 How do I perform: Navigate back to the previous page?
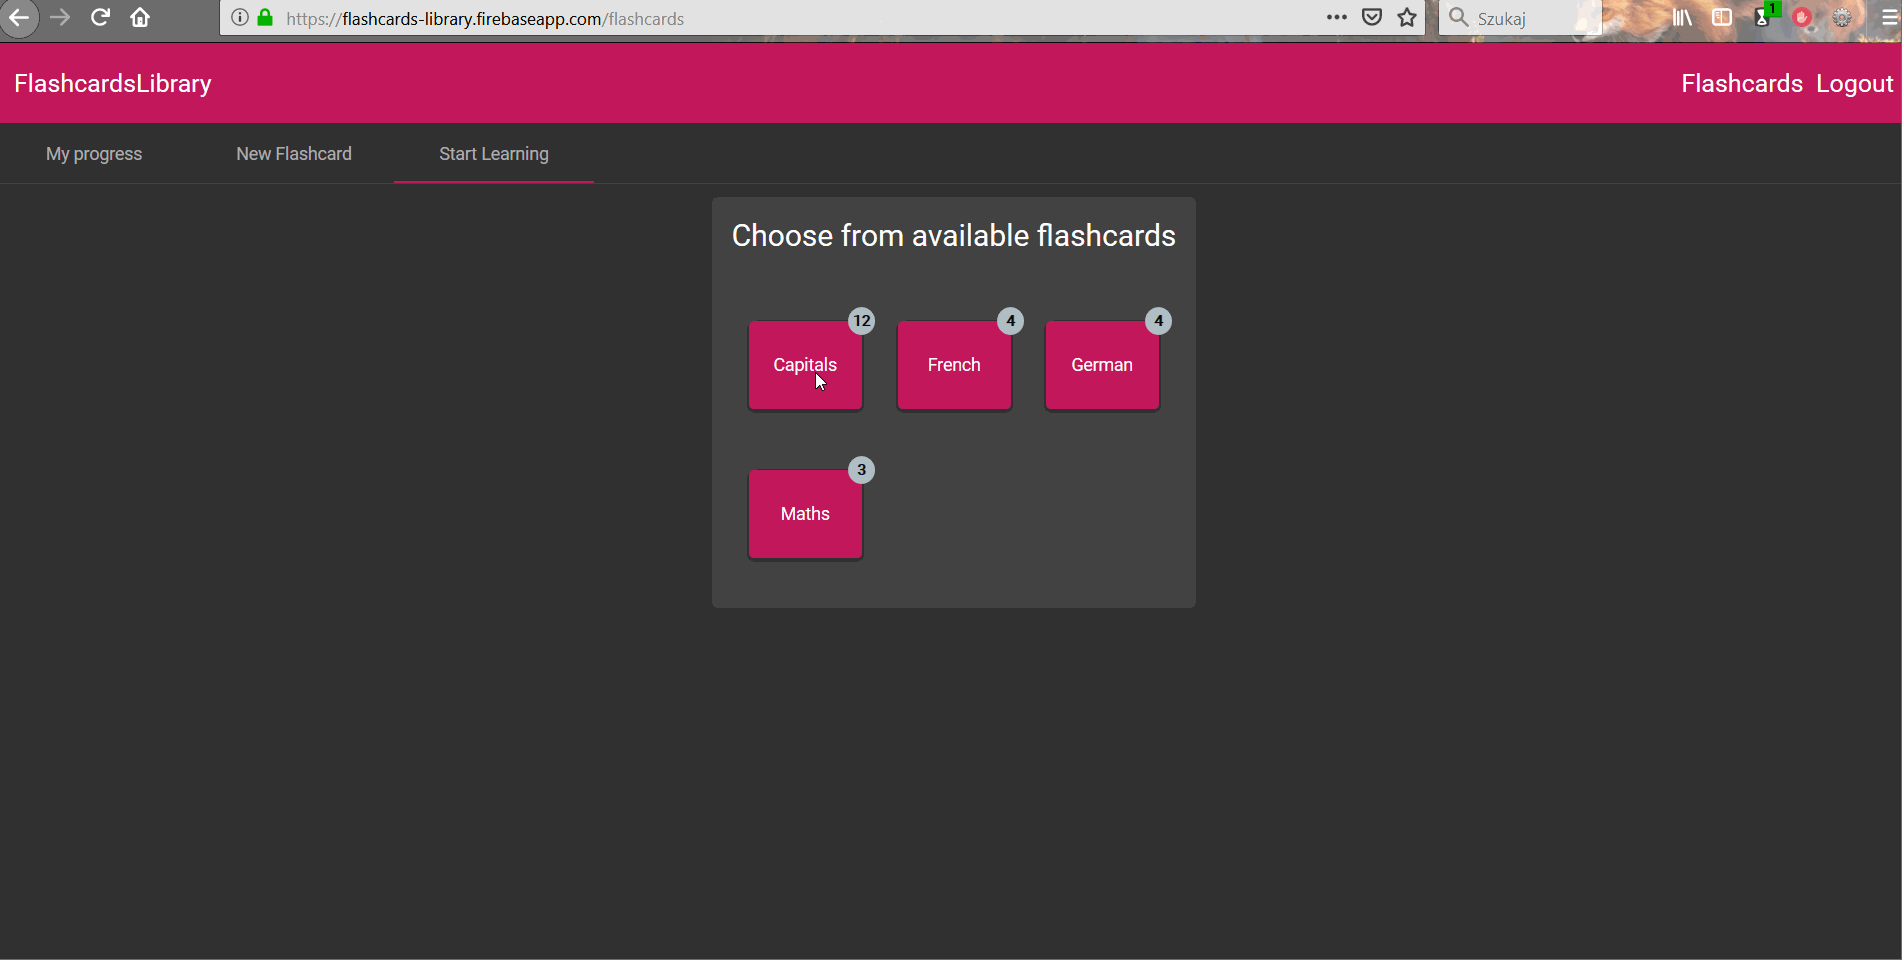pos(20,18)
